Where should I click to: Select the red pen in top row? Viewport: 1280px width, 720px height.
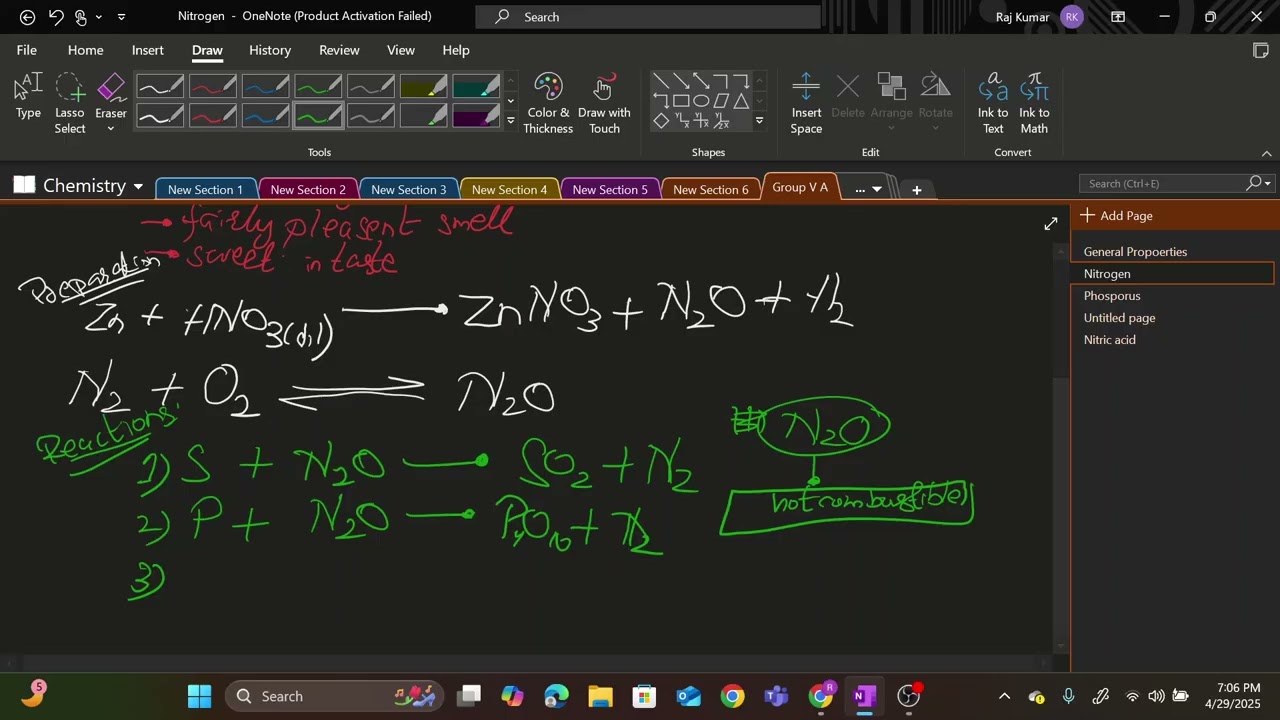pyautogui.click(x=212, y=88)
